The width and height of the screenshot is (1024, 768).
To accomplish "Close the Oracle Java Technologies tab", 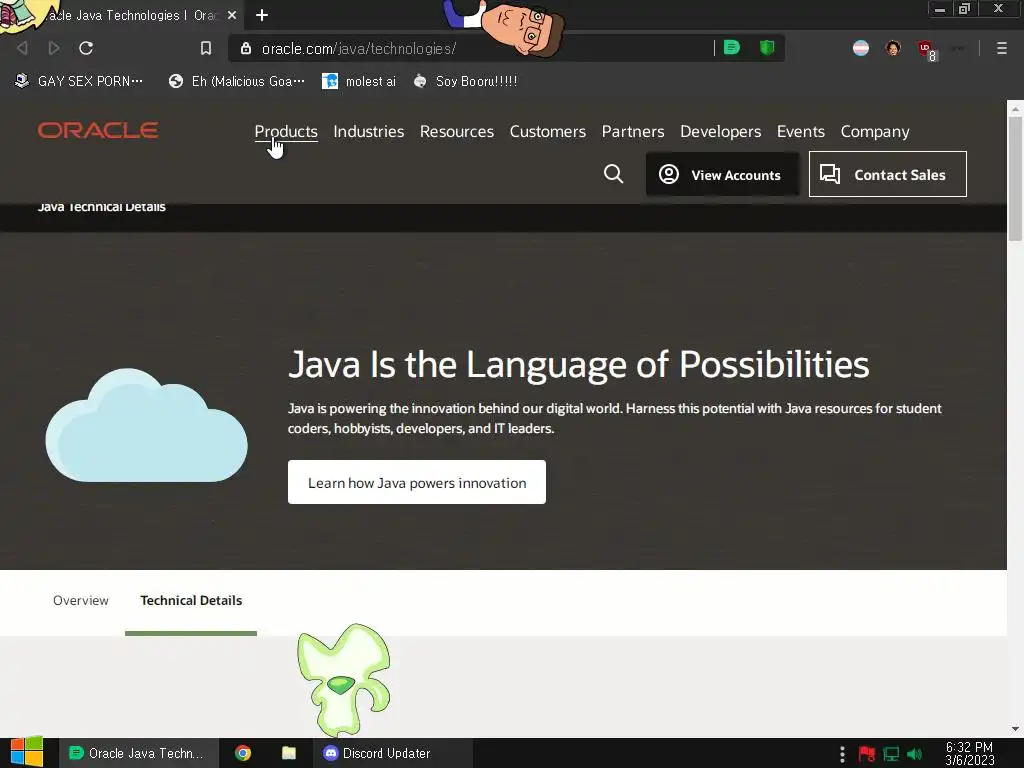I will tap(232, 15).
